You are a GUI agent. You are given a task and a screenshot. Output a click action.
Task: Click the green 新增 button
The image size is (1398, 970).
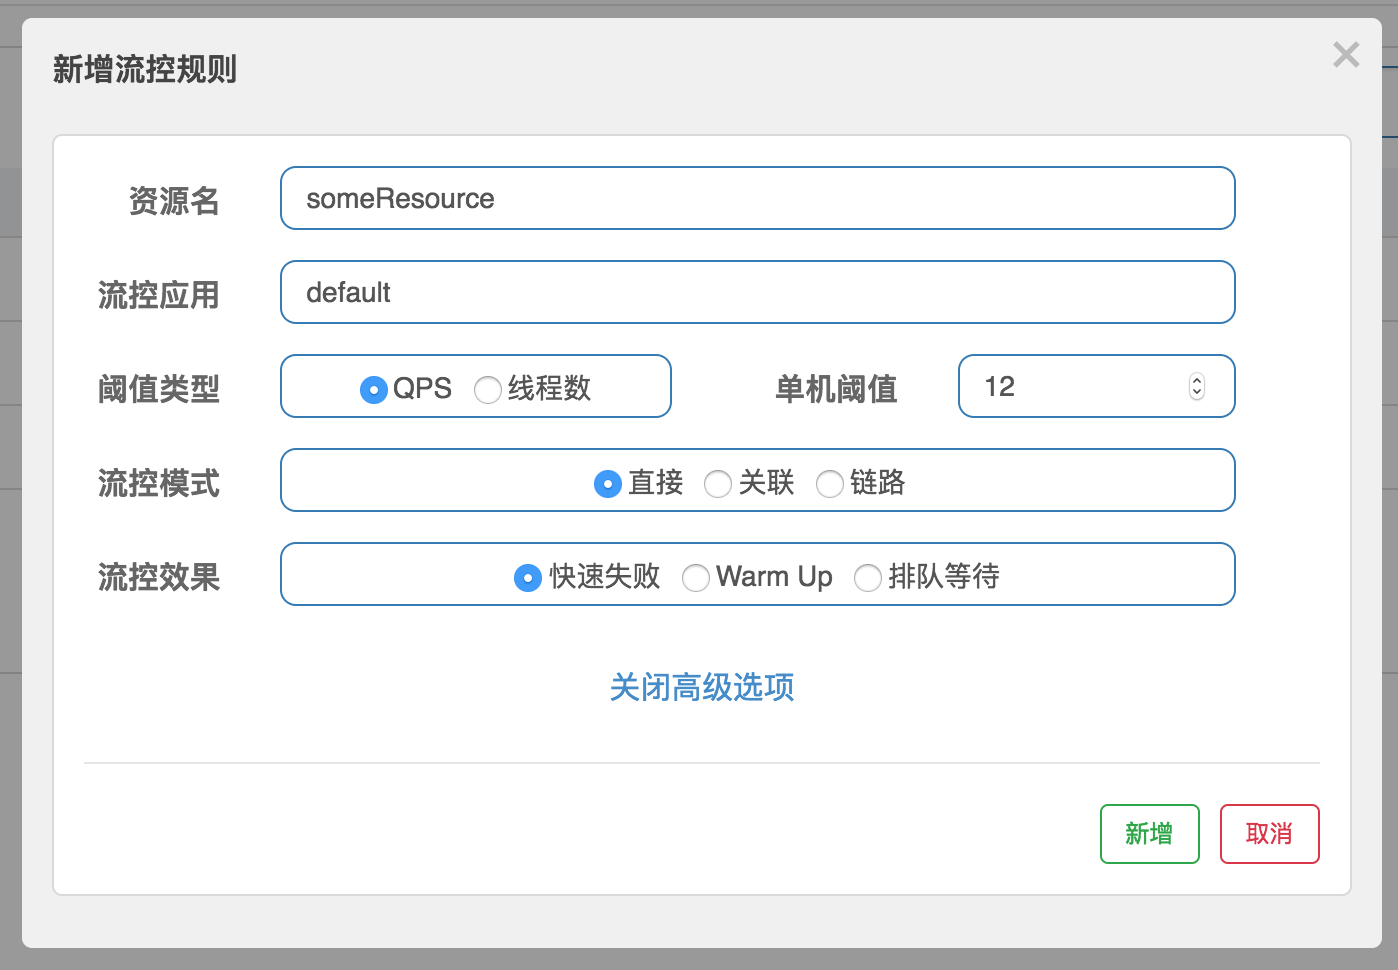coord(1149,833)
